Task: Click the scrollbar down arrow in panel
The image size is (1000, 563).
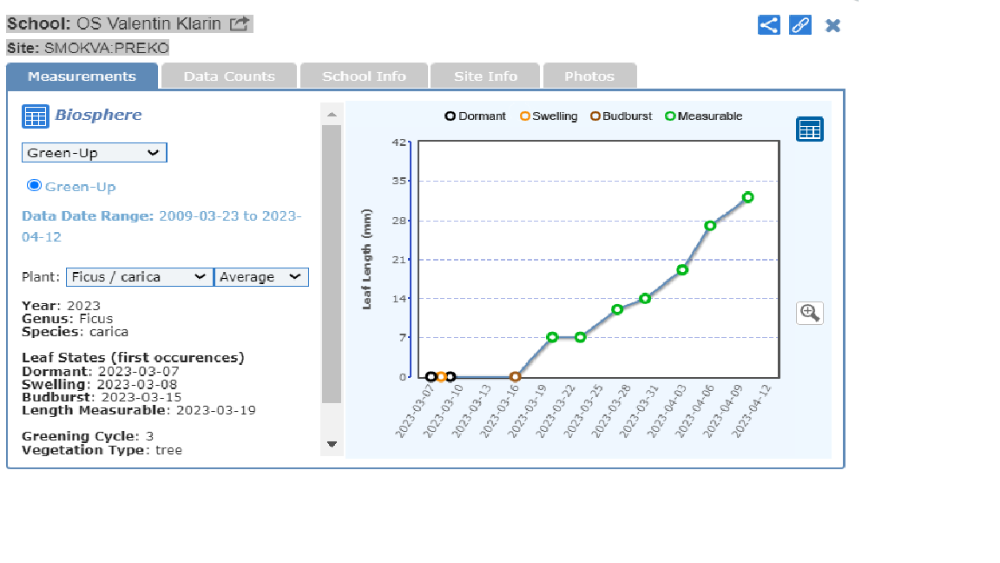Action: pyautogui.click(x=332, y=444)
